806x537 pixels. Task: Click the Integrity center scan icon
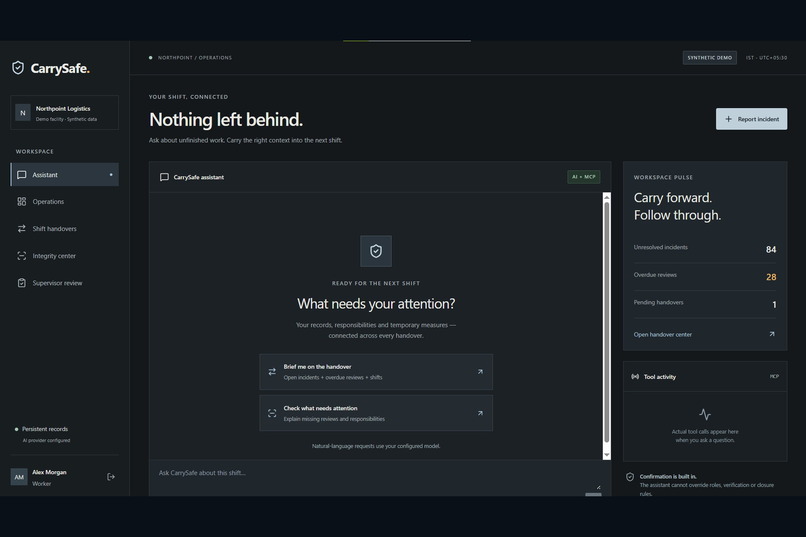point(22,256)
